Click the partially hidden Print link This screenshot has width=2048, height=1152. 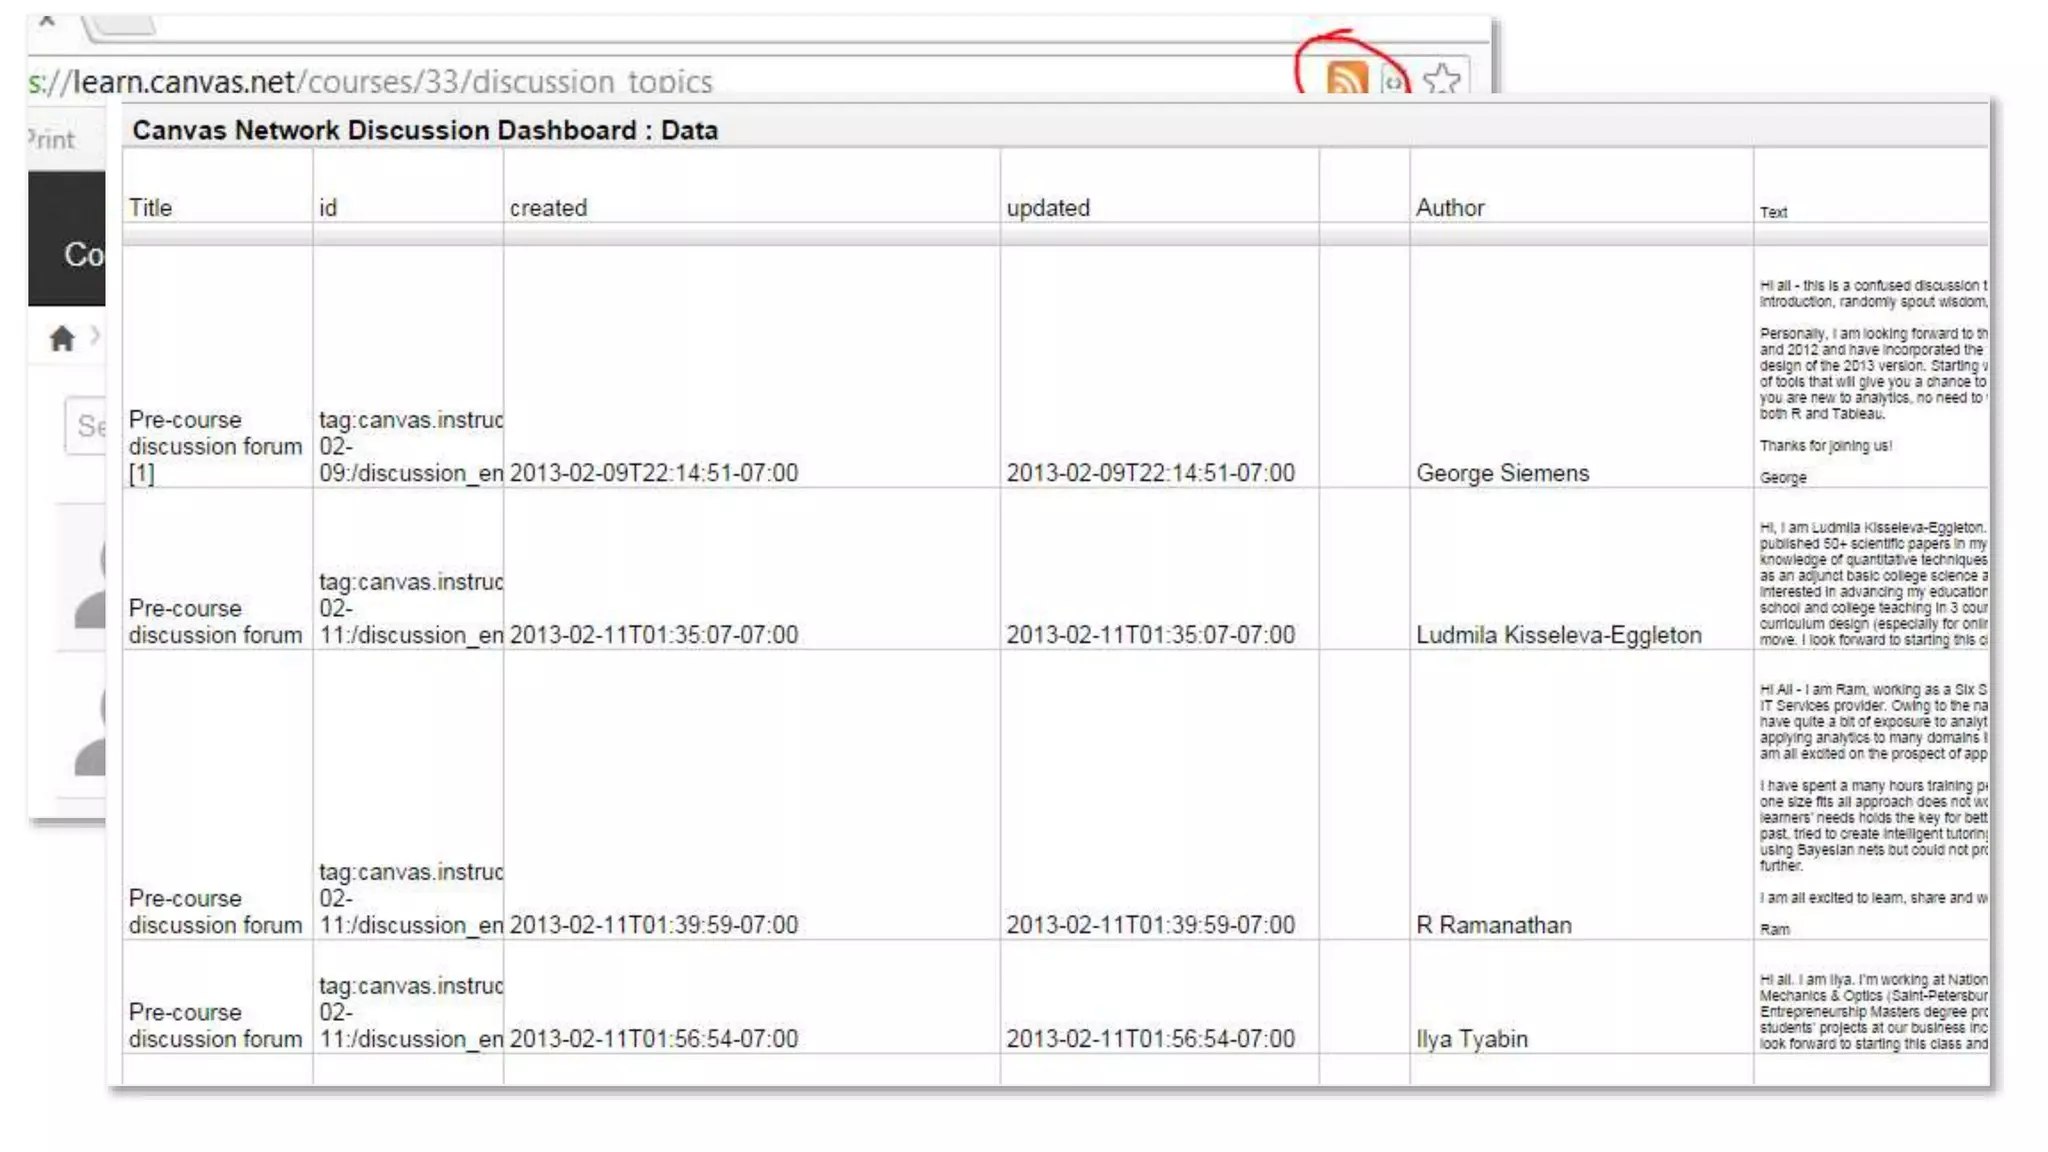tap(52, 139)
